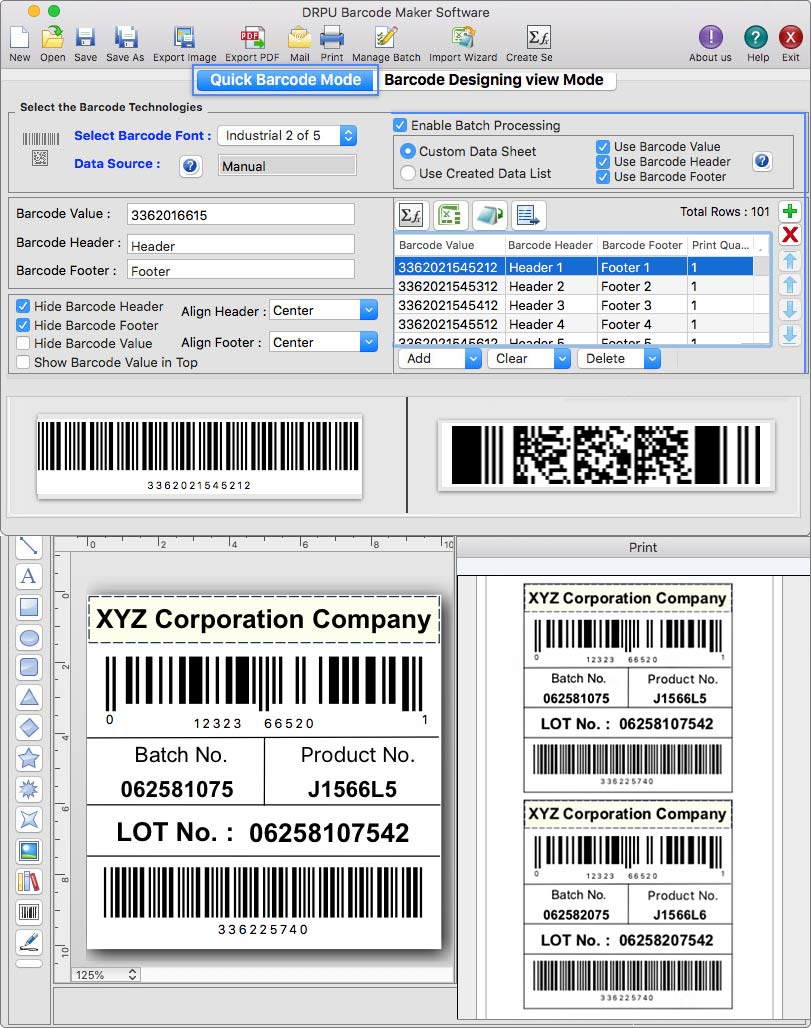Image resolution: width=811 pixels, height=1028 pixels.
Task: Select the Triangle shape tool
Action: coord(29,697)
